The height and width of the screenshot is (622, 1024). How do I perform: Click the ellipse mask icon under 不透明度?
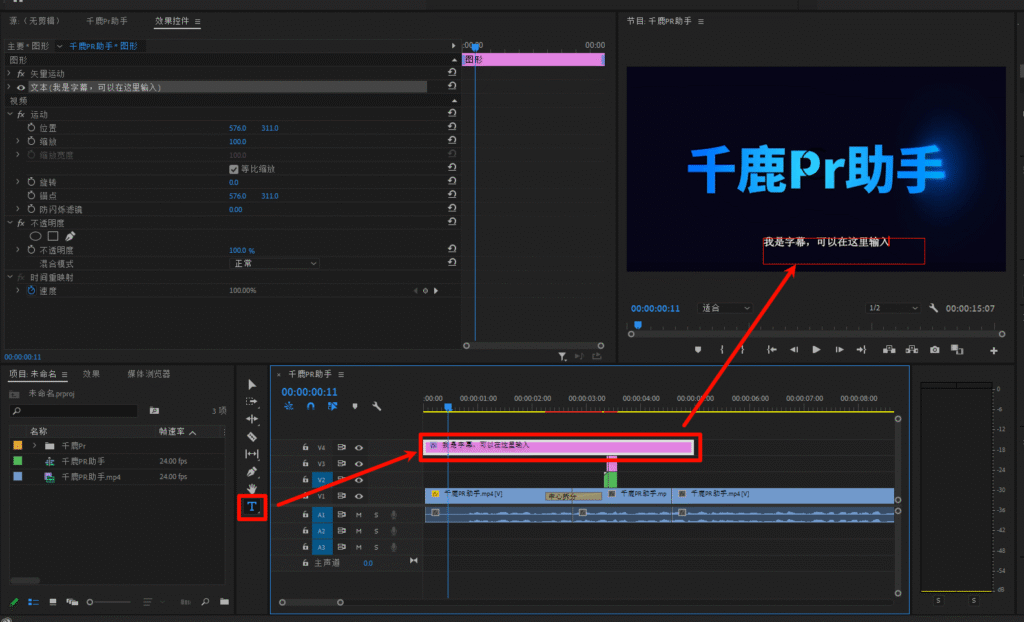pos(34,235)
